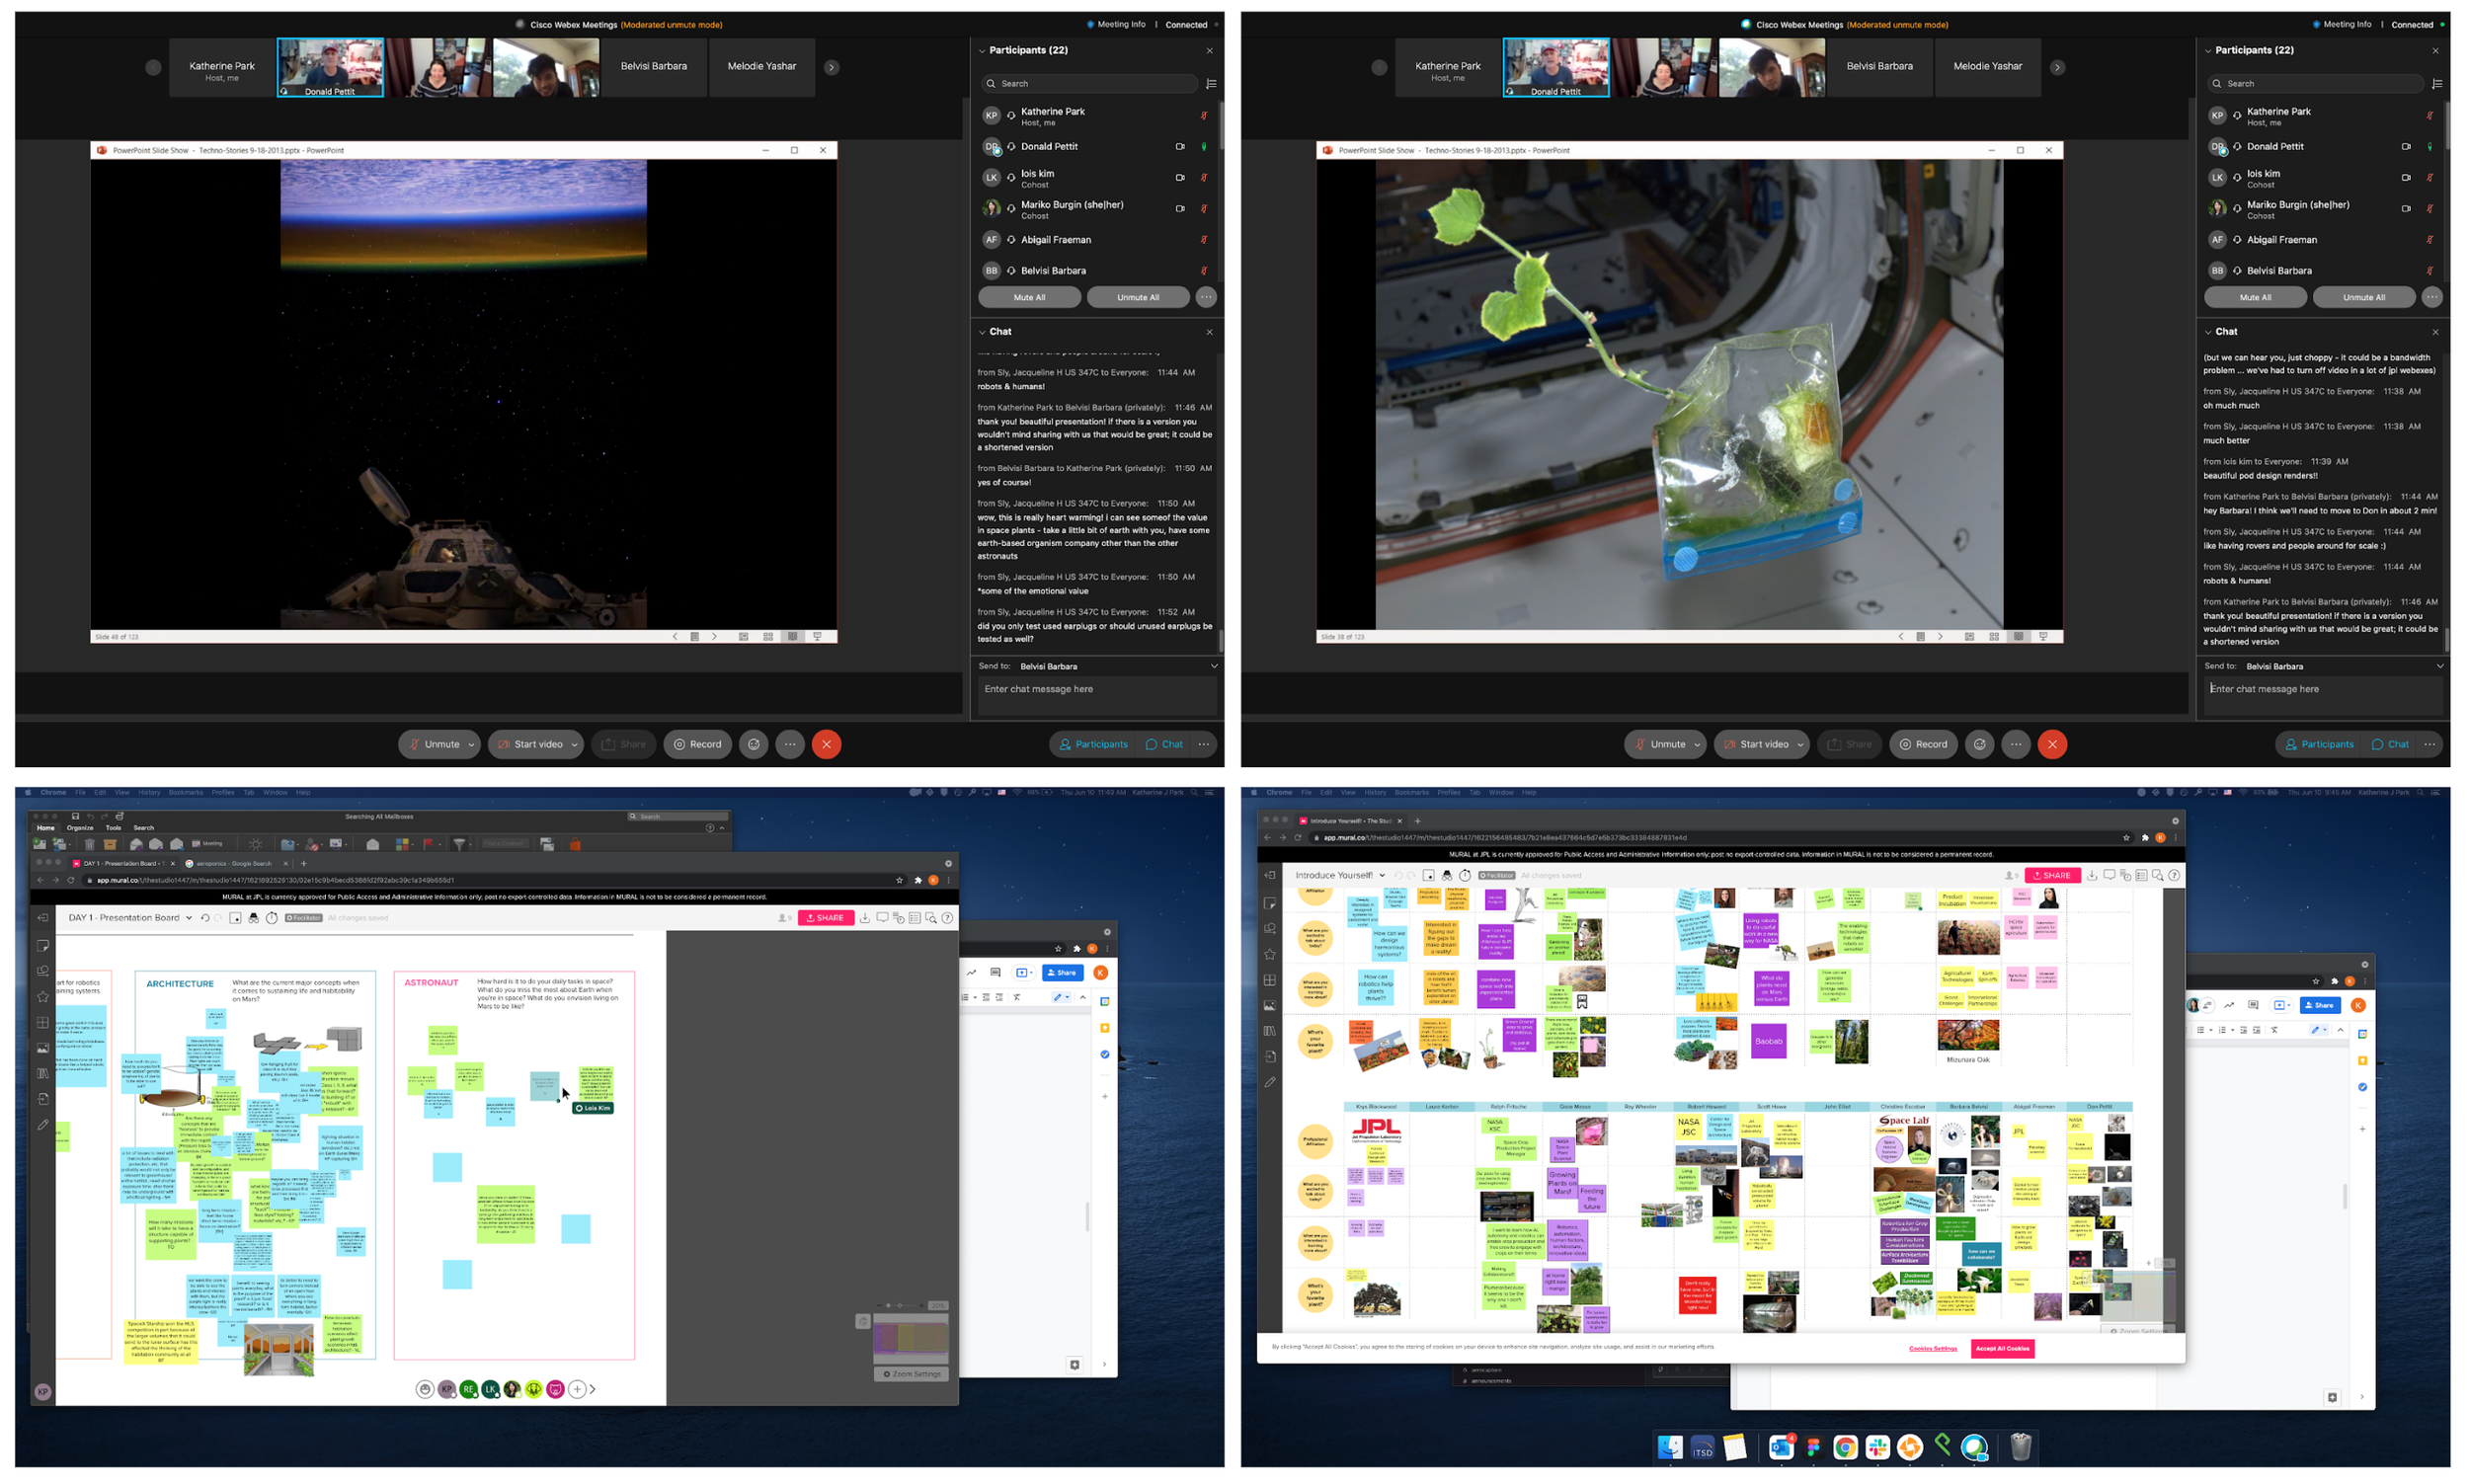Toggle Start video in the aurora-slide Webex window

click(x=529, y=744)
